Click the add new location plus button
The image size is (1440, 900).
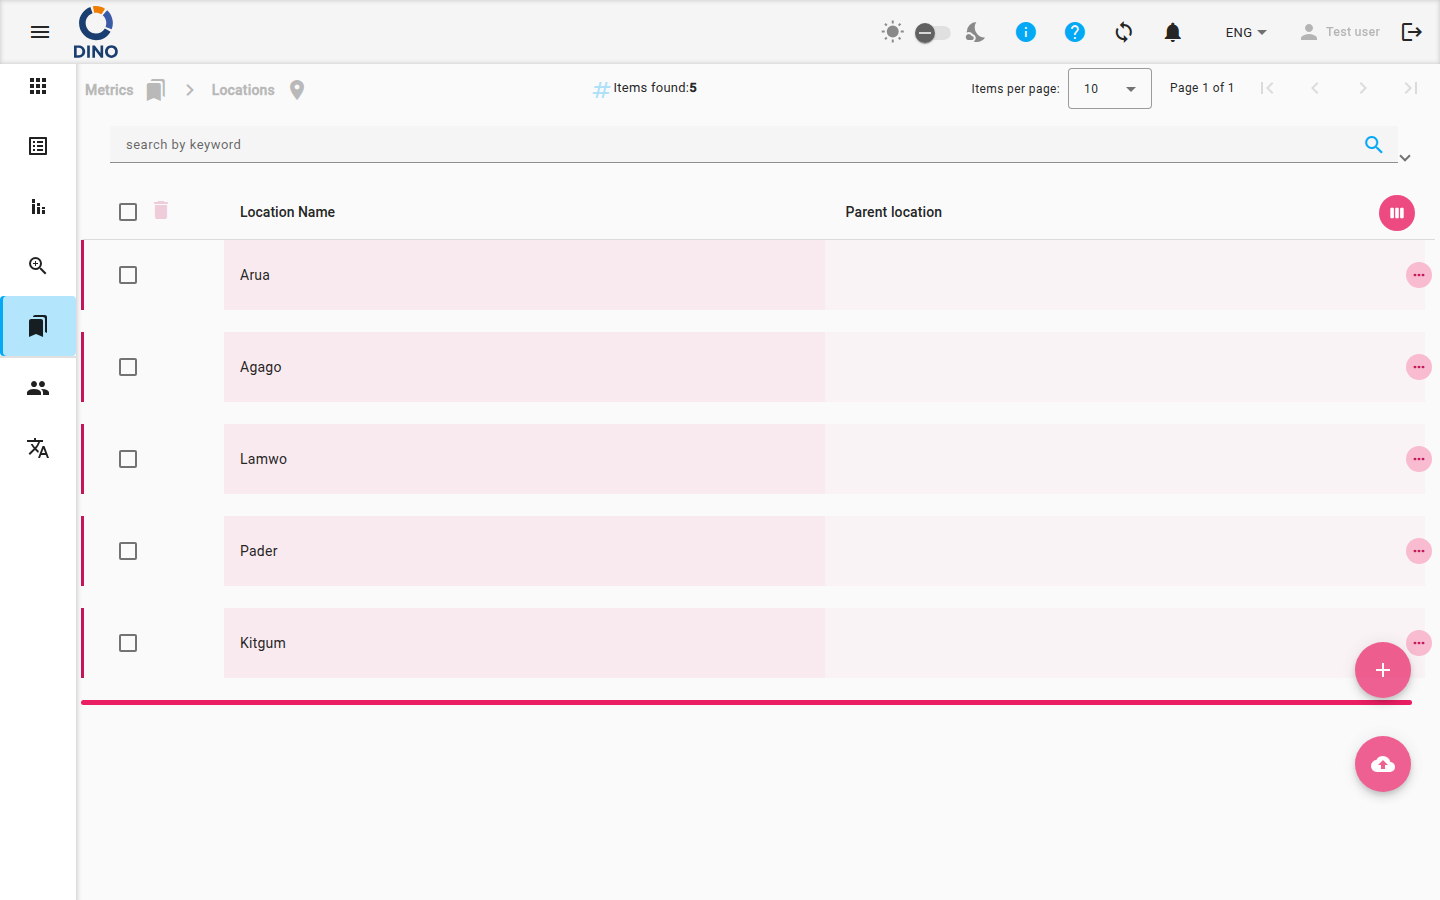[1383, 670]
